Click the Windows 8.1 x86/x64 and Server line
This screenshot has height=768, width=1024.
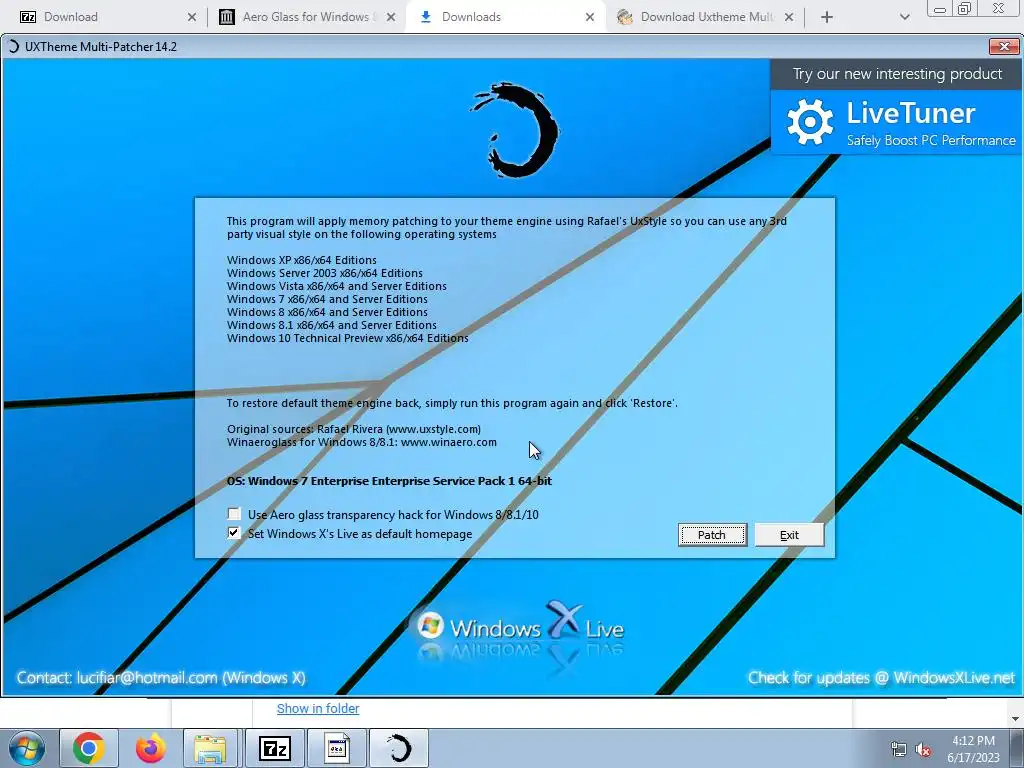[x=332, y=325]
